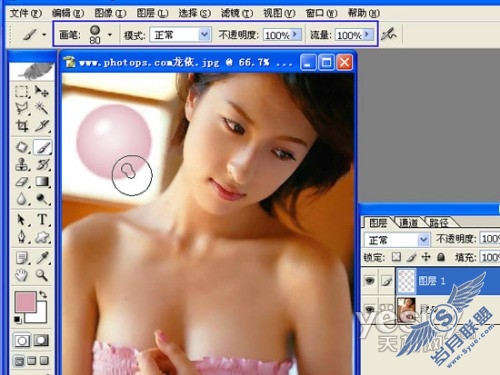
Task: Open the 文件 menu
Action: coord(25,13)
